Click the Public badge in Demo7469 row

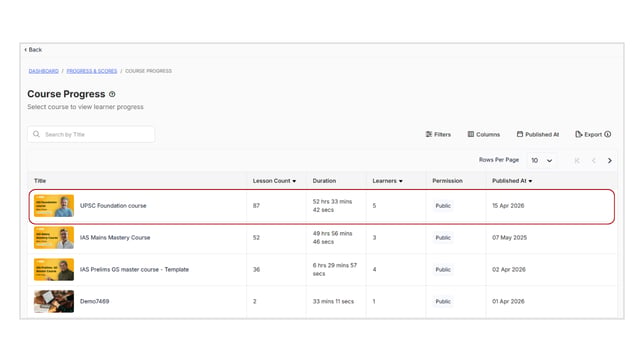pyautogui.click(x=443, y=301)
